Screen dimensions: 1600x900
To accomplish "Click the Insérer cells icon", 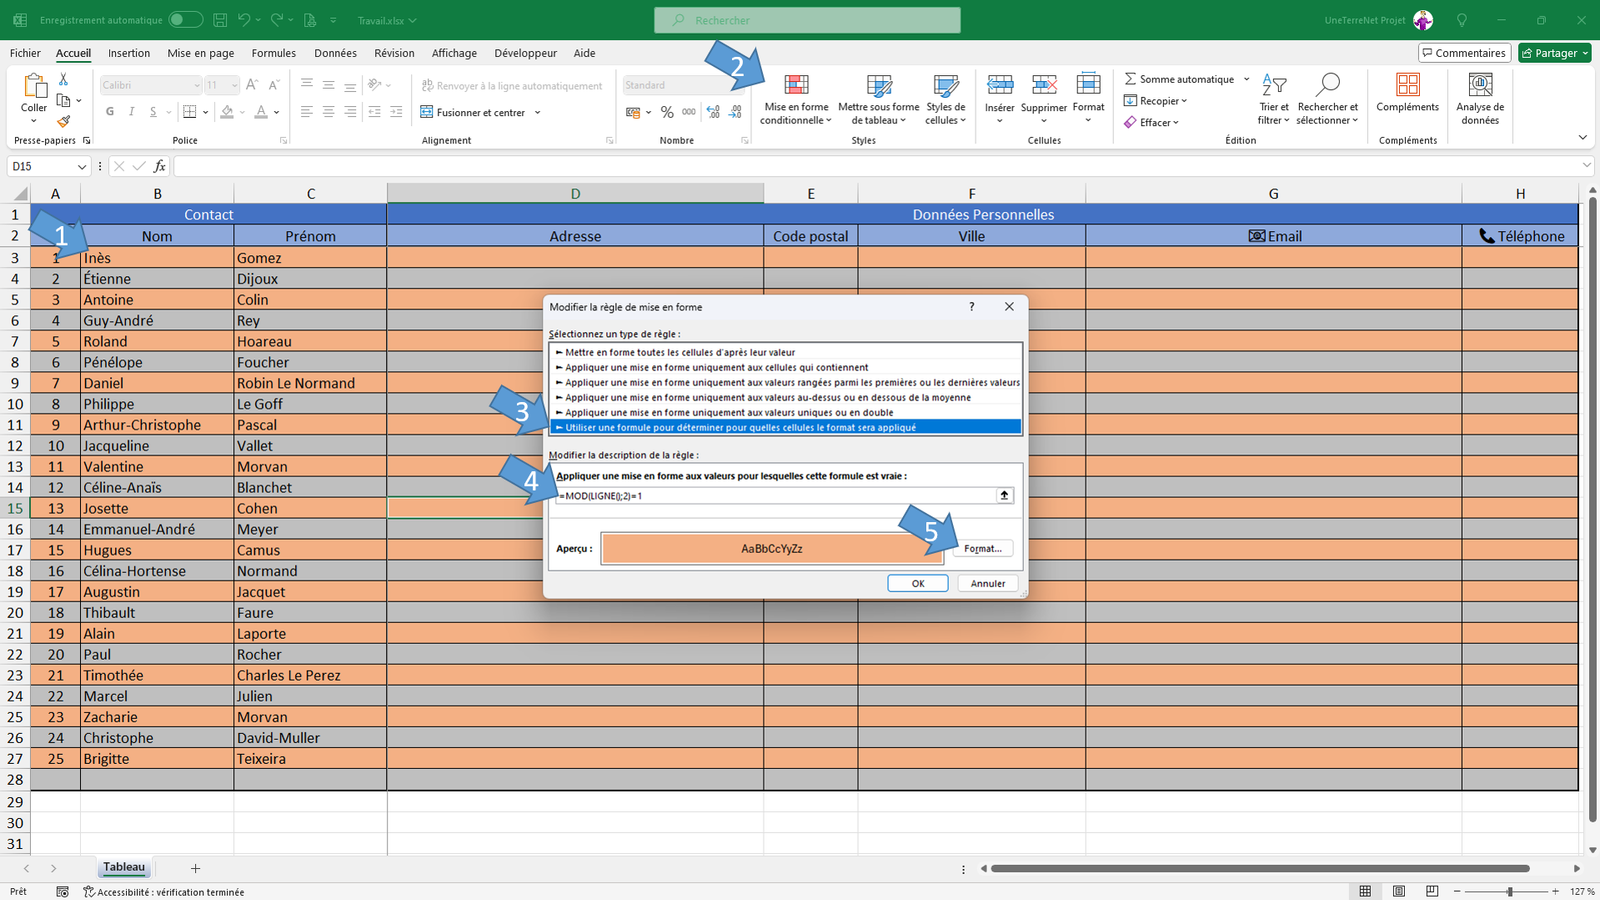I will (x=1000, y=85).
